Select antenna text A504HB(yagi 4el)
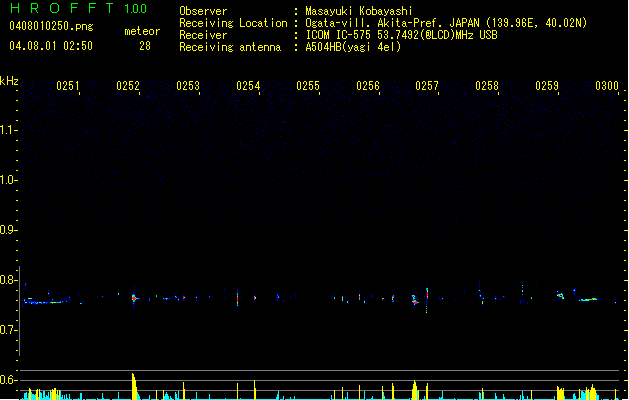The width and height of the screenshot is (629, 400). 353,47
